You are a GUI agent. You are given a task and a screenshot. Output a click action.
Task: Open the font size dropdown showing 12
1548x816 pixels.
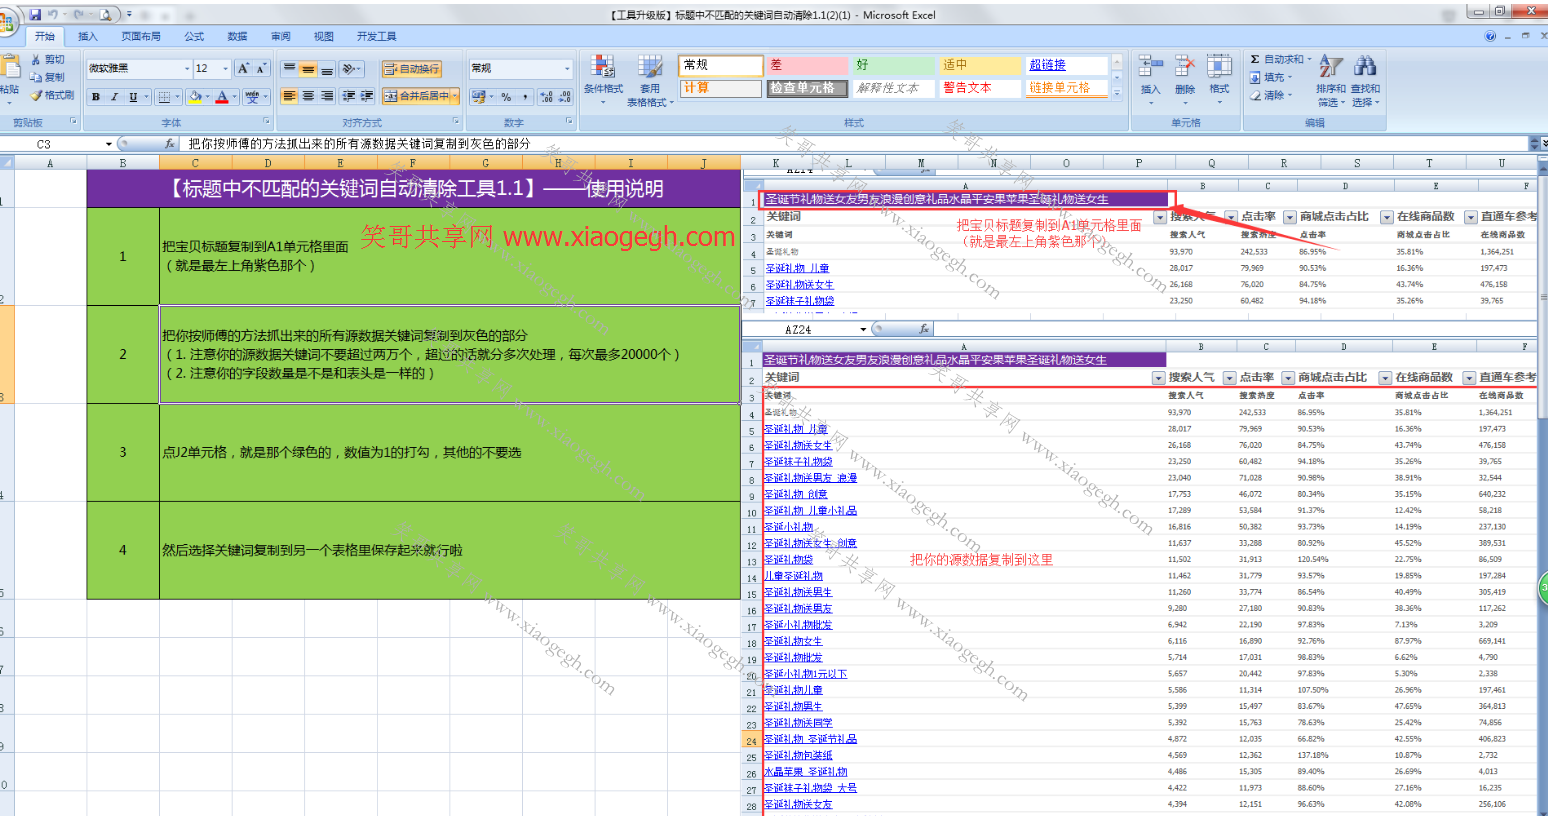coord(226,68)
